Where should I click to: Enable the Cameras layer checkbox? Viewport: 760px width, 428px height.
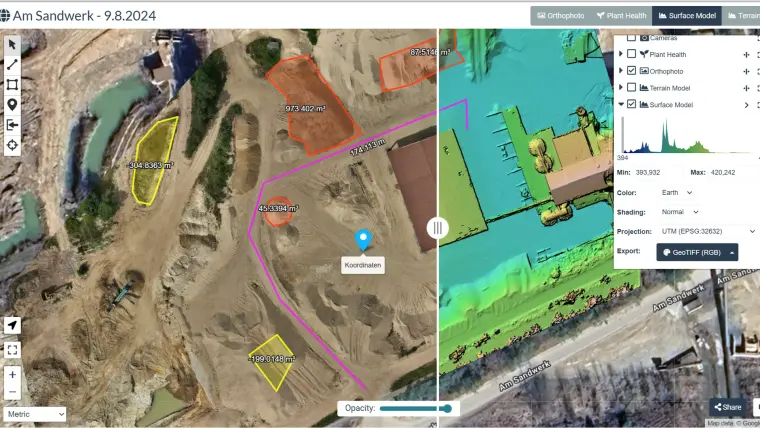point(631,38)
